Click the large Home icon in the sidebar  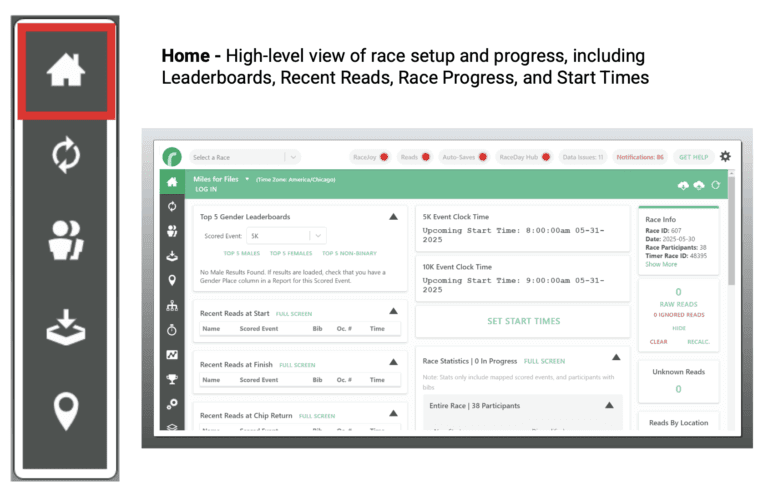click(66, 70)
